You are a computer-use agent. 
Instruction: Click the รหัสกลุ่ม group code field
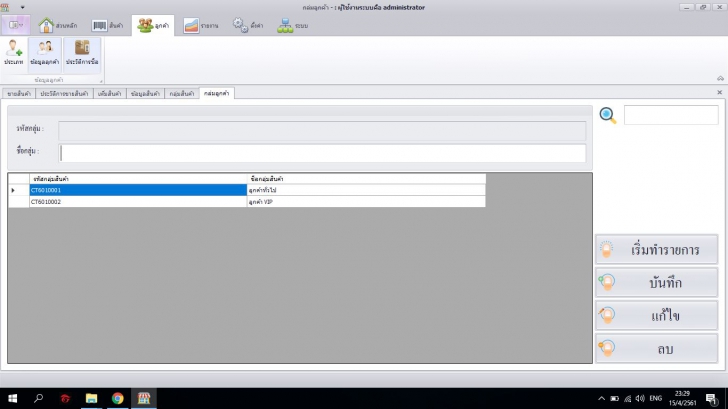(322, 130)
